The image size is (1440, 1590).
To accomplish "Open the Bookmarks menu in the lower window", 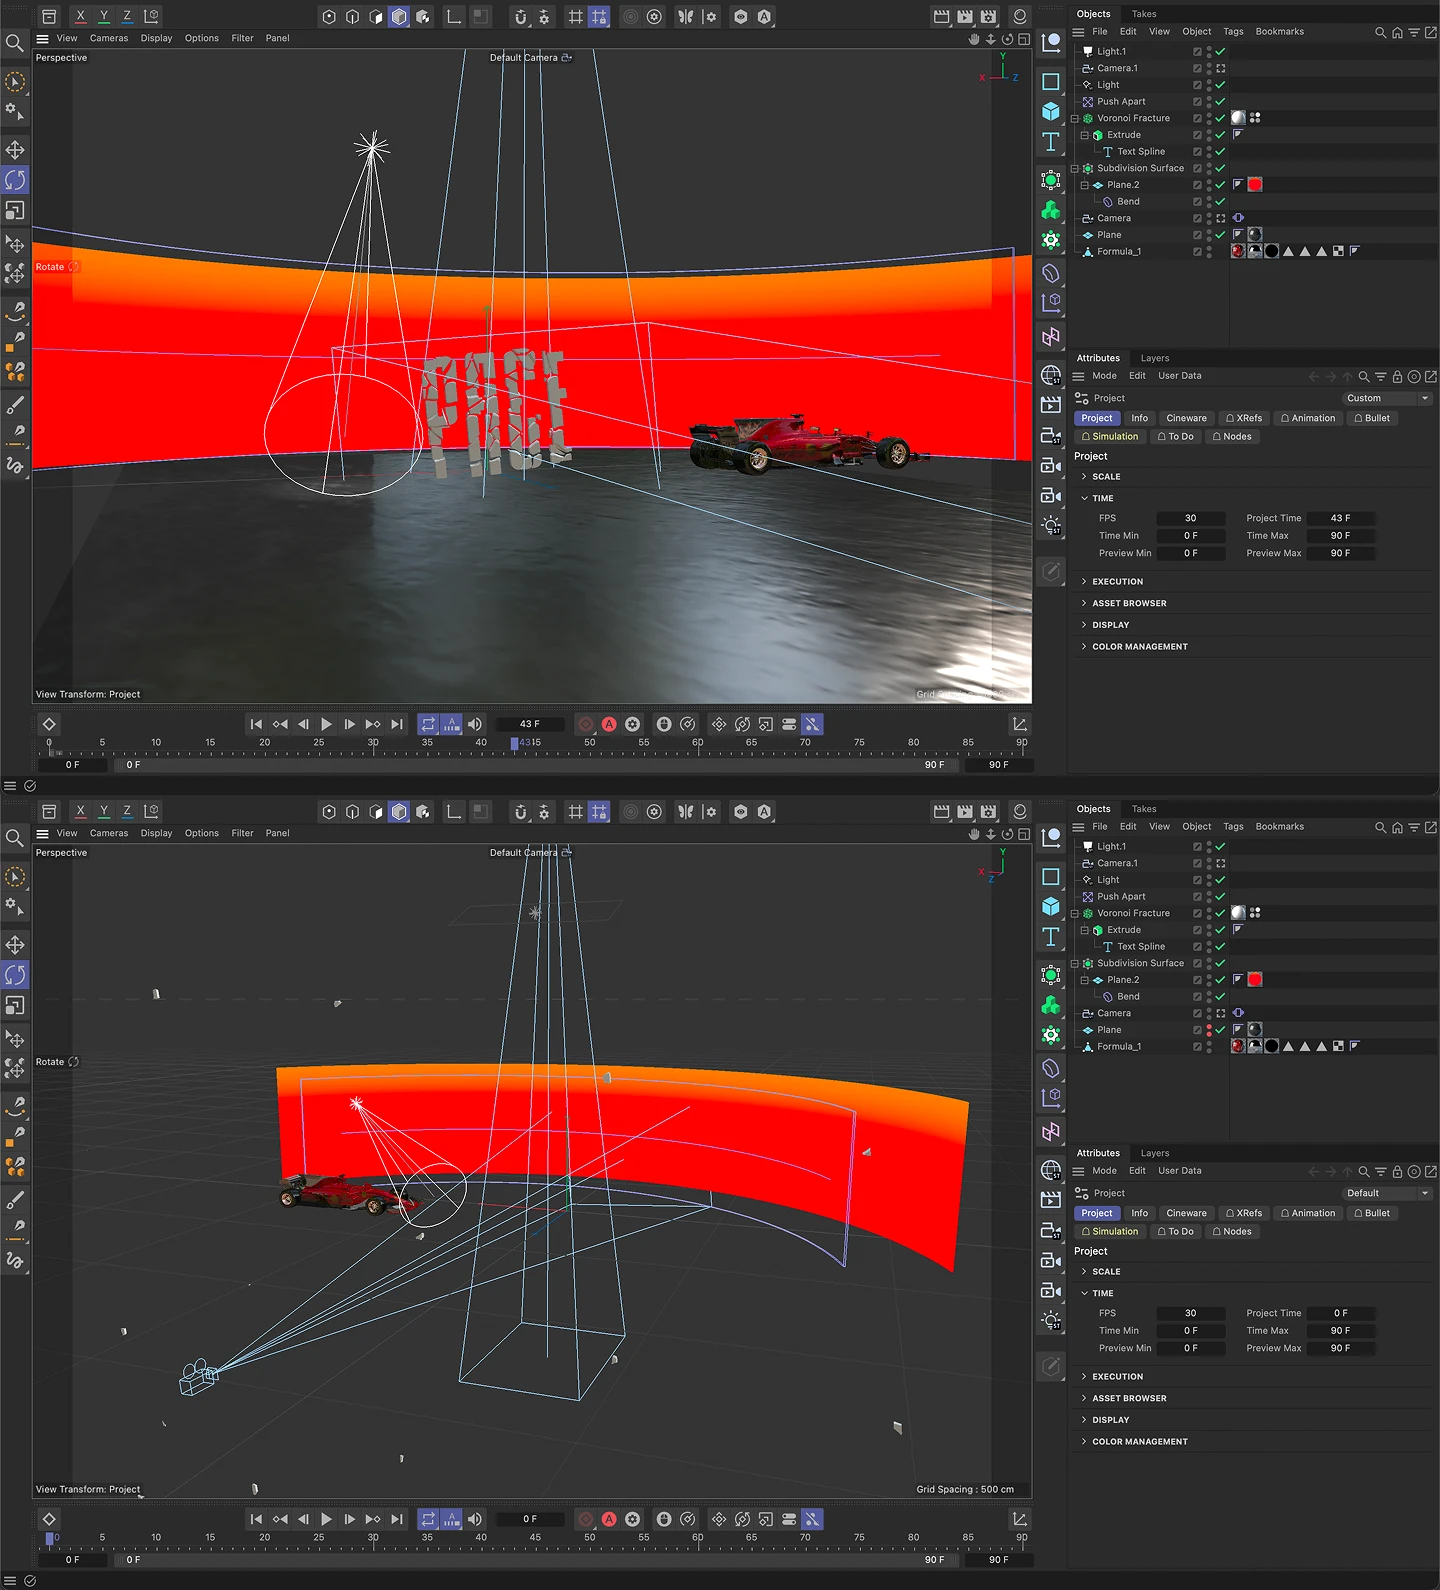I will (x=1280, y=827).
